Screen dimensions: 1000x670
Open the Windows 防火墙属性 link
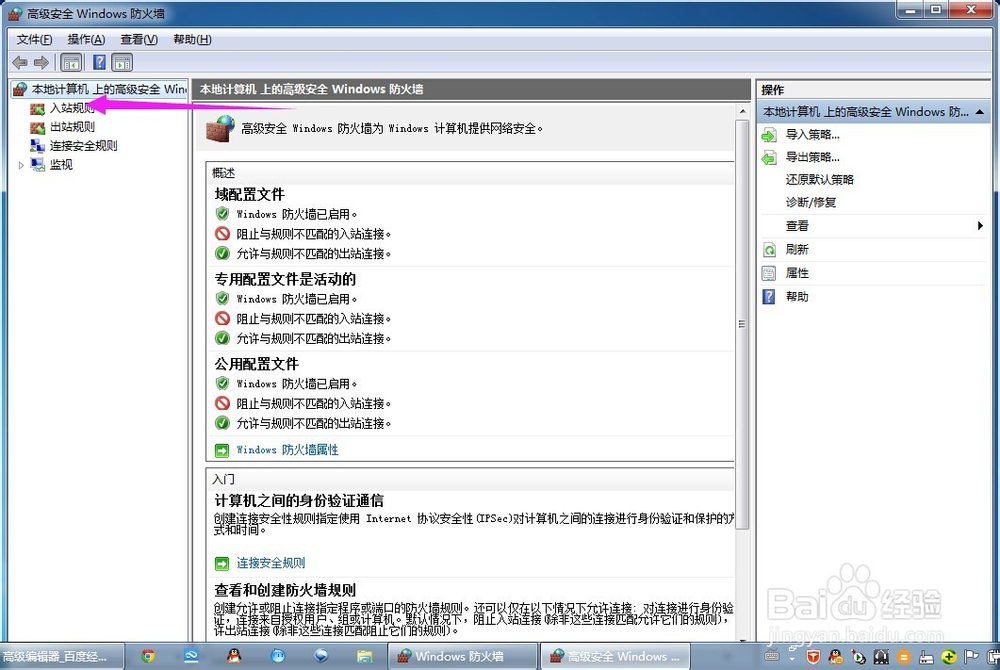[x=287, y=450]
